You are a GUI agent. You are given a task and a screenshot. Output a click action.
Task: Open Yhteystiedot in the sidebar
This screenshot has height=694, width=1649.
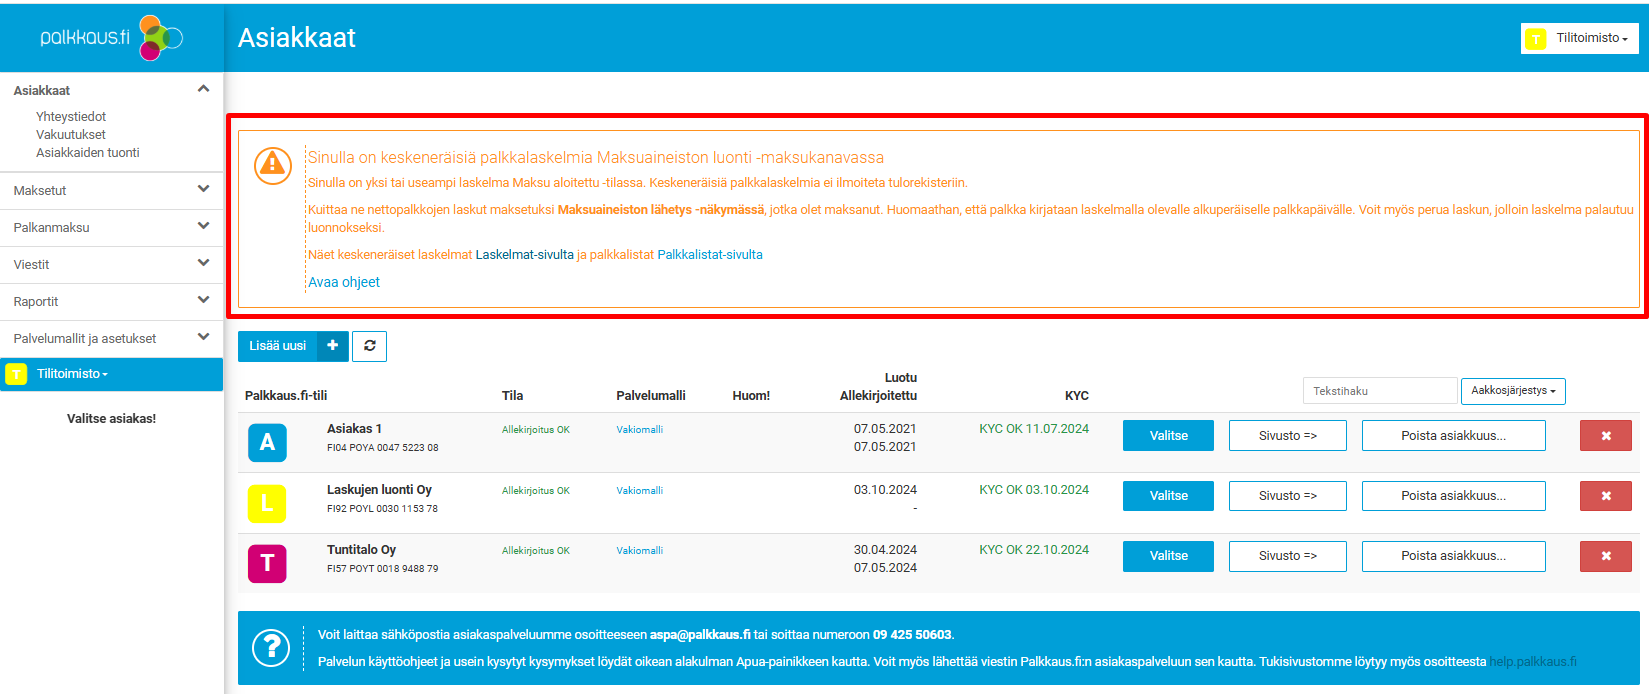(x=71, y=117)
